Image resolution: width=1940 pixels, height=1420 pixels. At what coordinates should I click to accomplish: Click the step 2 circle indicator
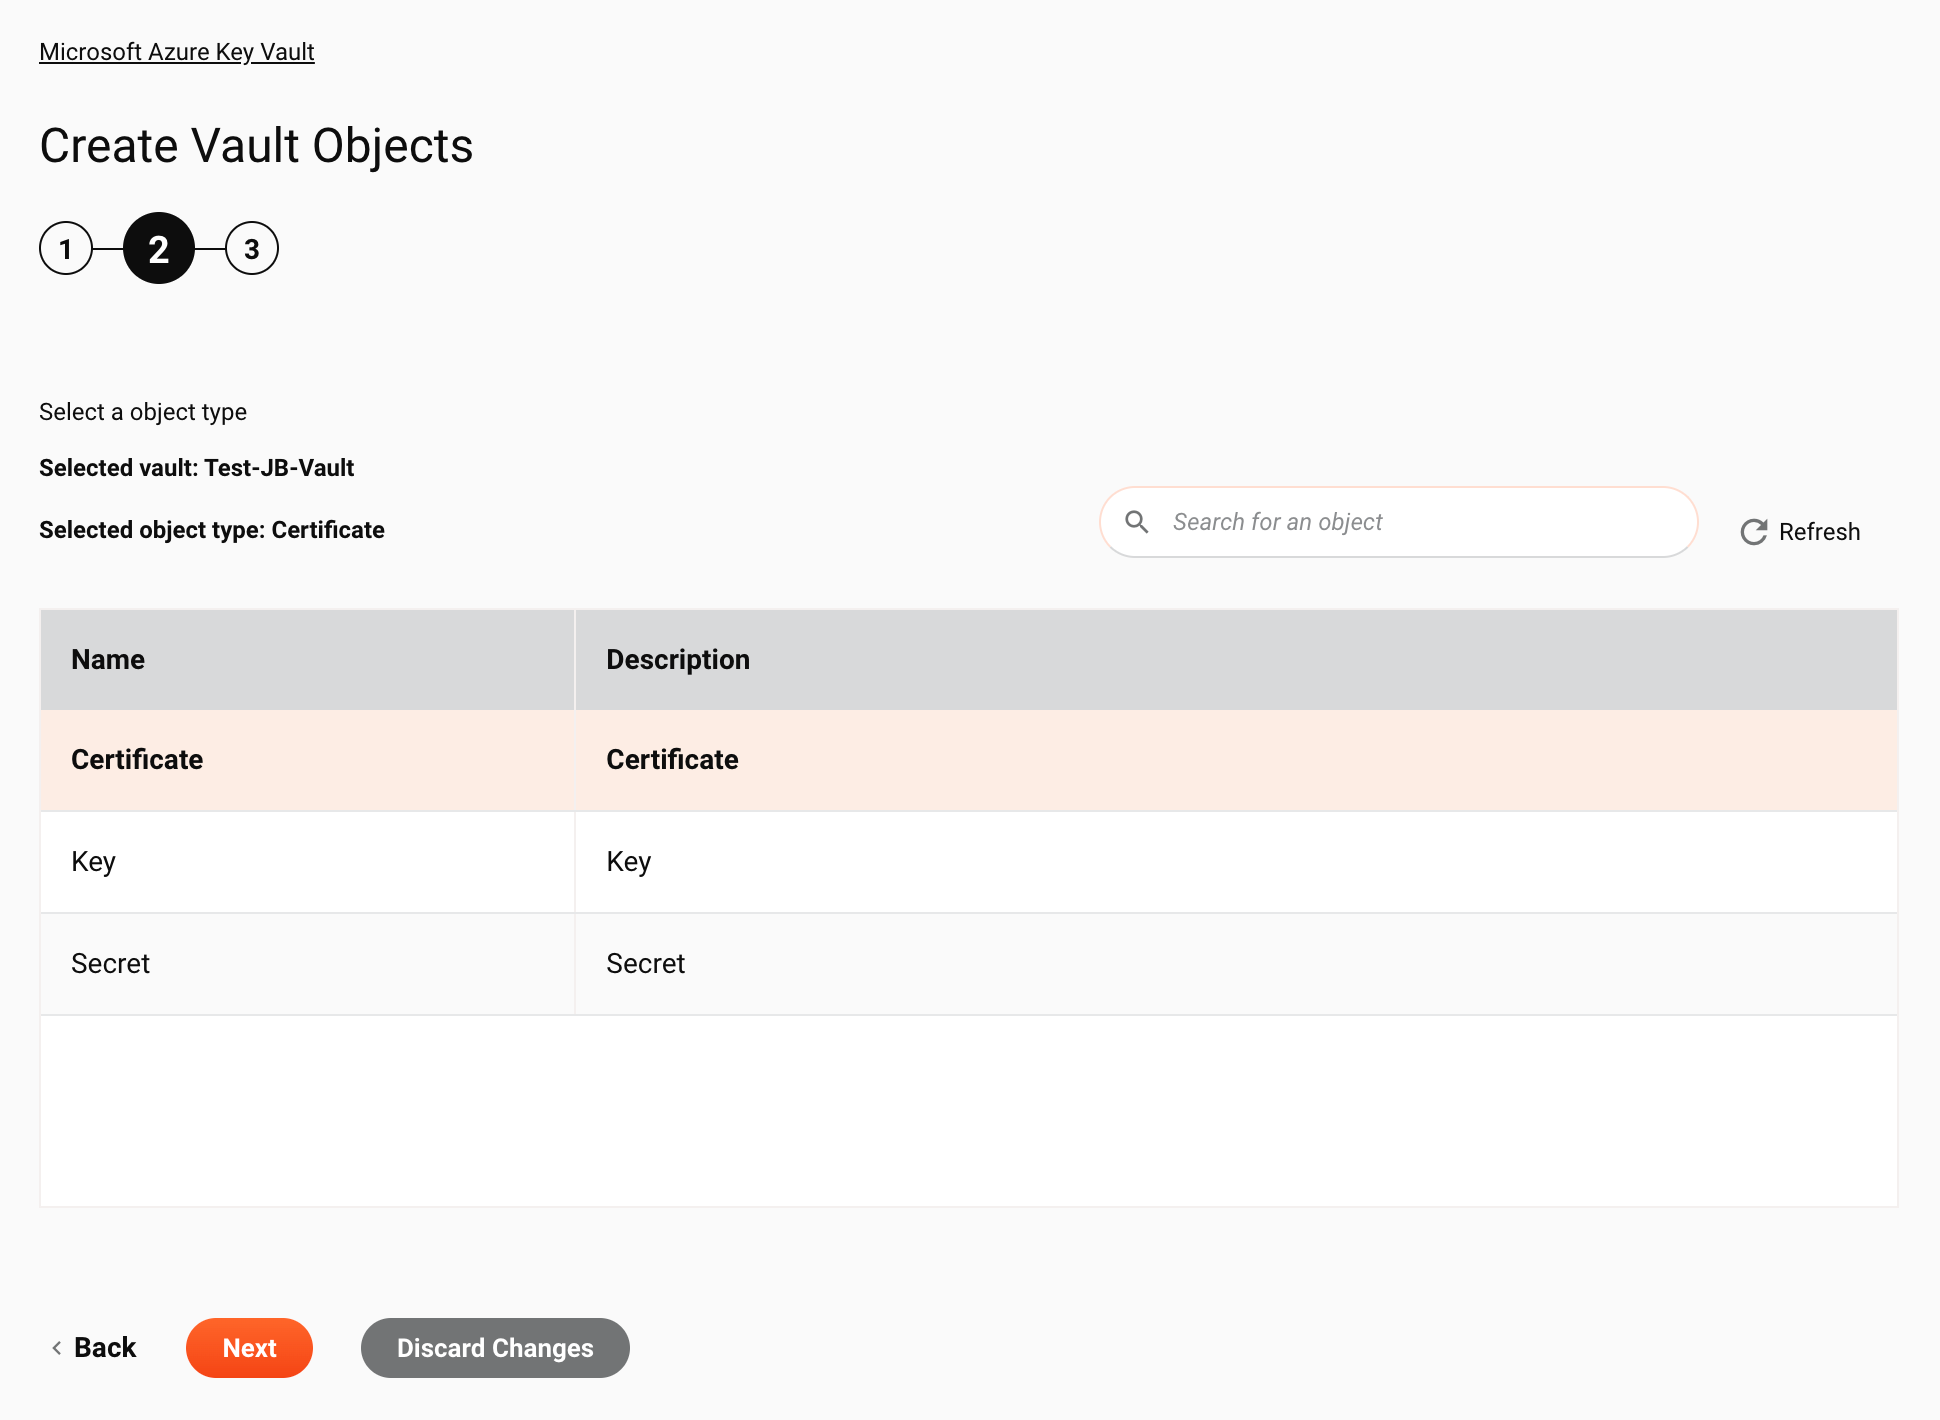click(157, 250)
